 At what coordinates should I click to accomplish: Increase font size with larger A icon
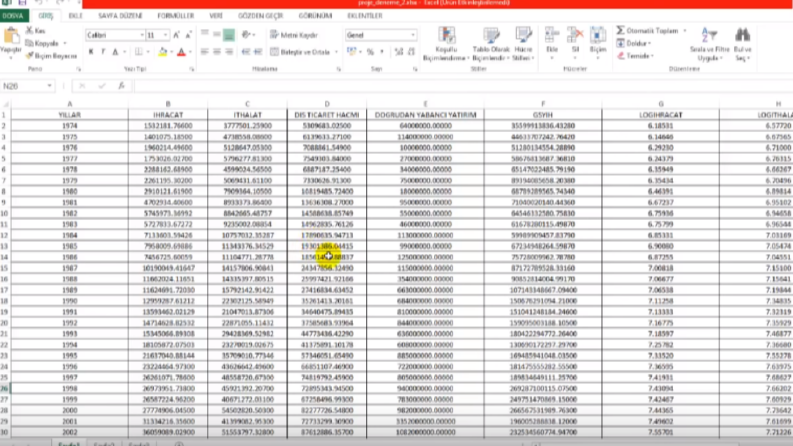pyautogui.click(x=176, y=35)
